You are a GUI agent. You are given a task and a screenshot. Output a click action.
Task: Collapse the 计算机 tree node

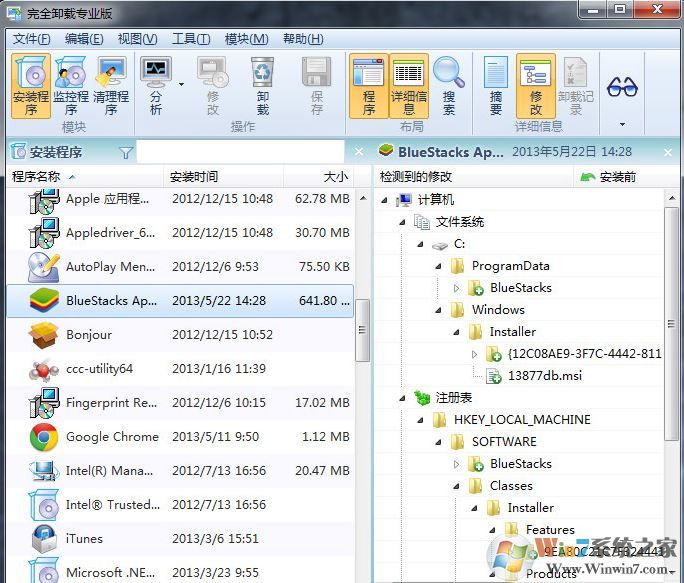(385, 200)
